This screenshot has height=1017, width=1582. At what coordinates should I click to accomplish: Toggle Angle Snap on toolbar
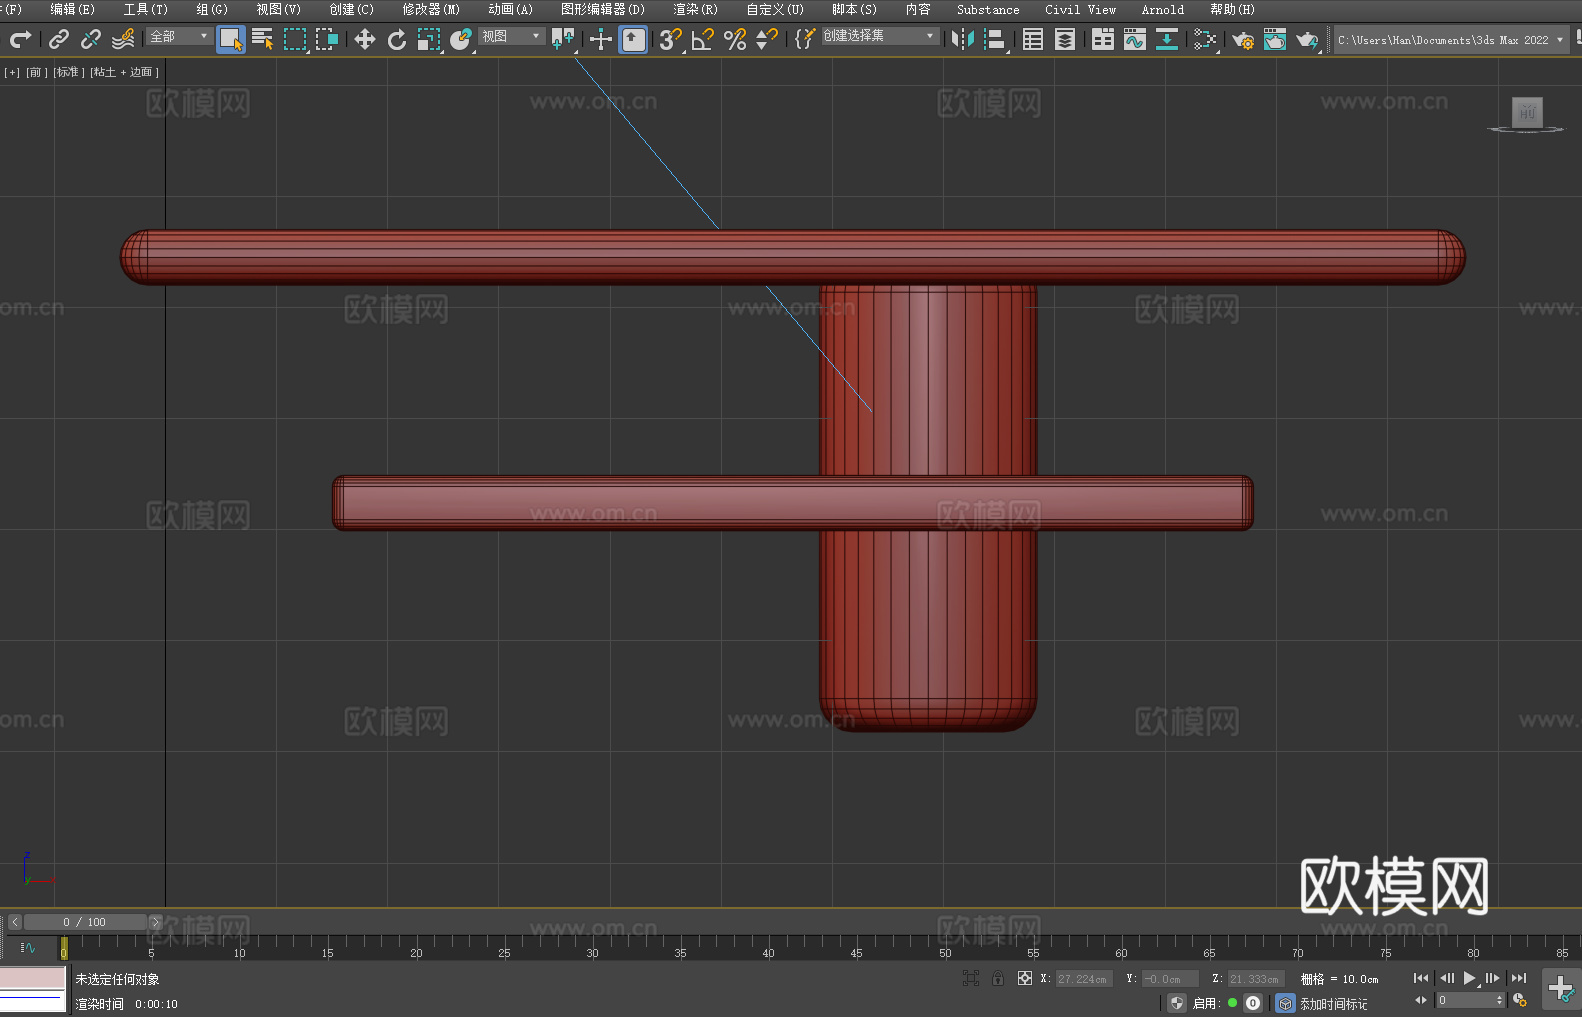pos(702,39)
